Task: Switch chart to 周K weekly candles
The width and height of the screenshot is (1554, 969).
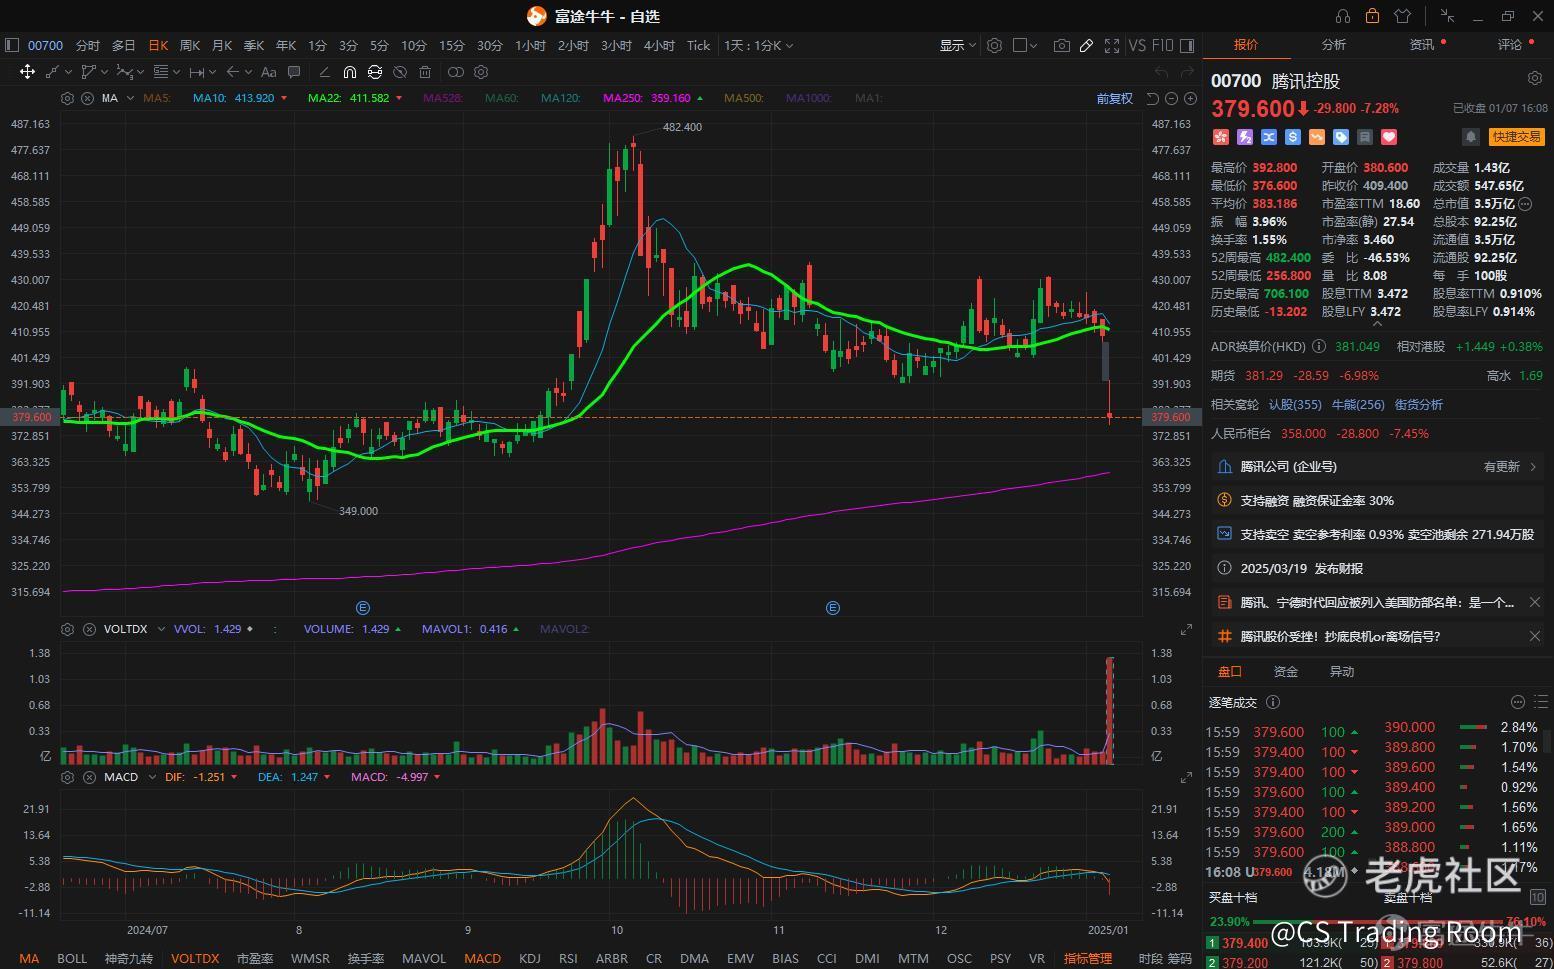Action: [190, 46]
